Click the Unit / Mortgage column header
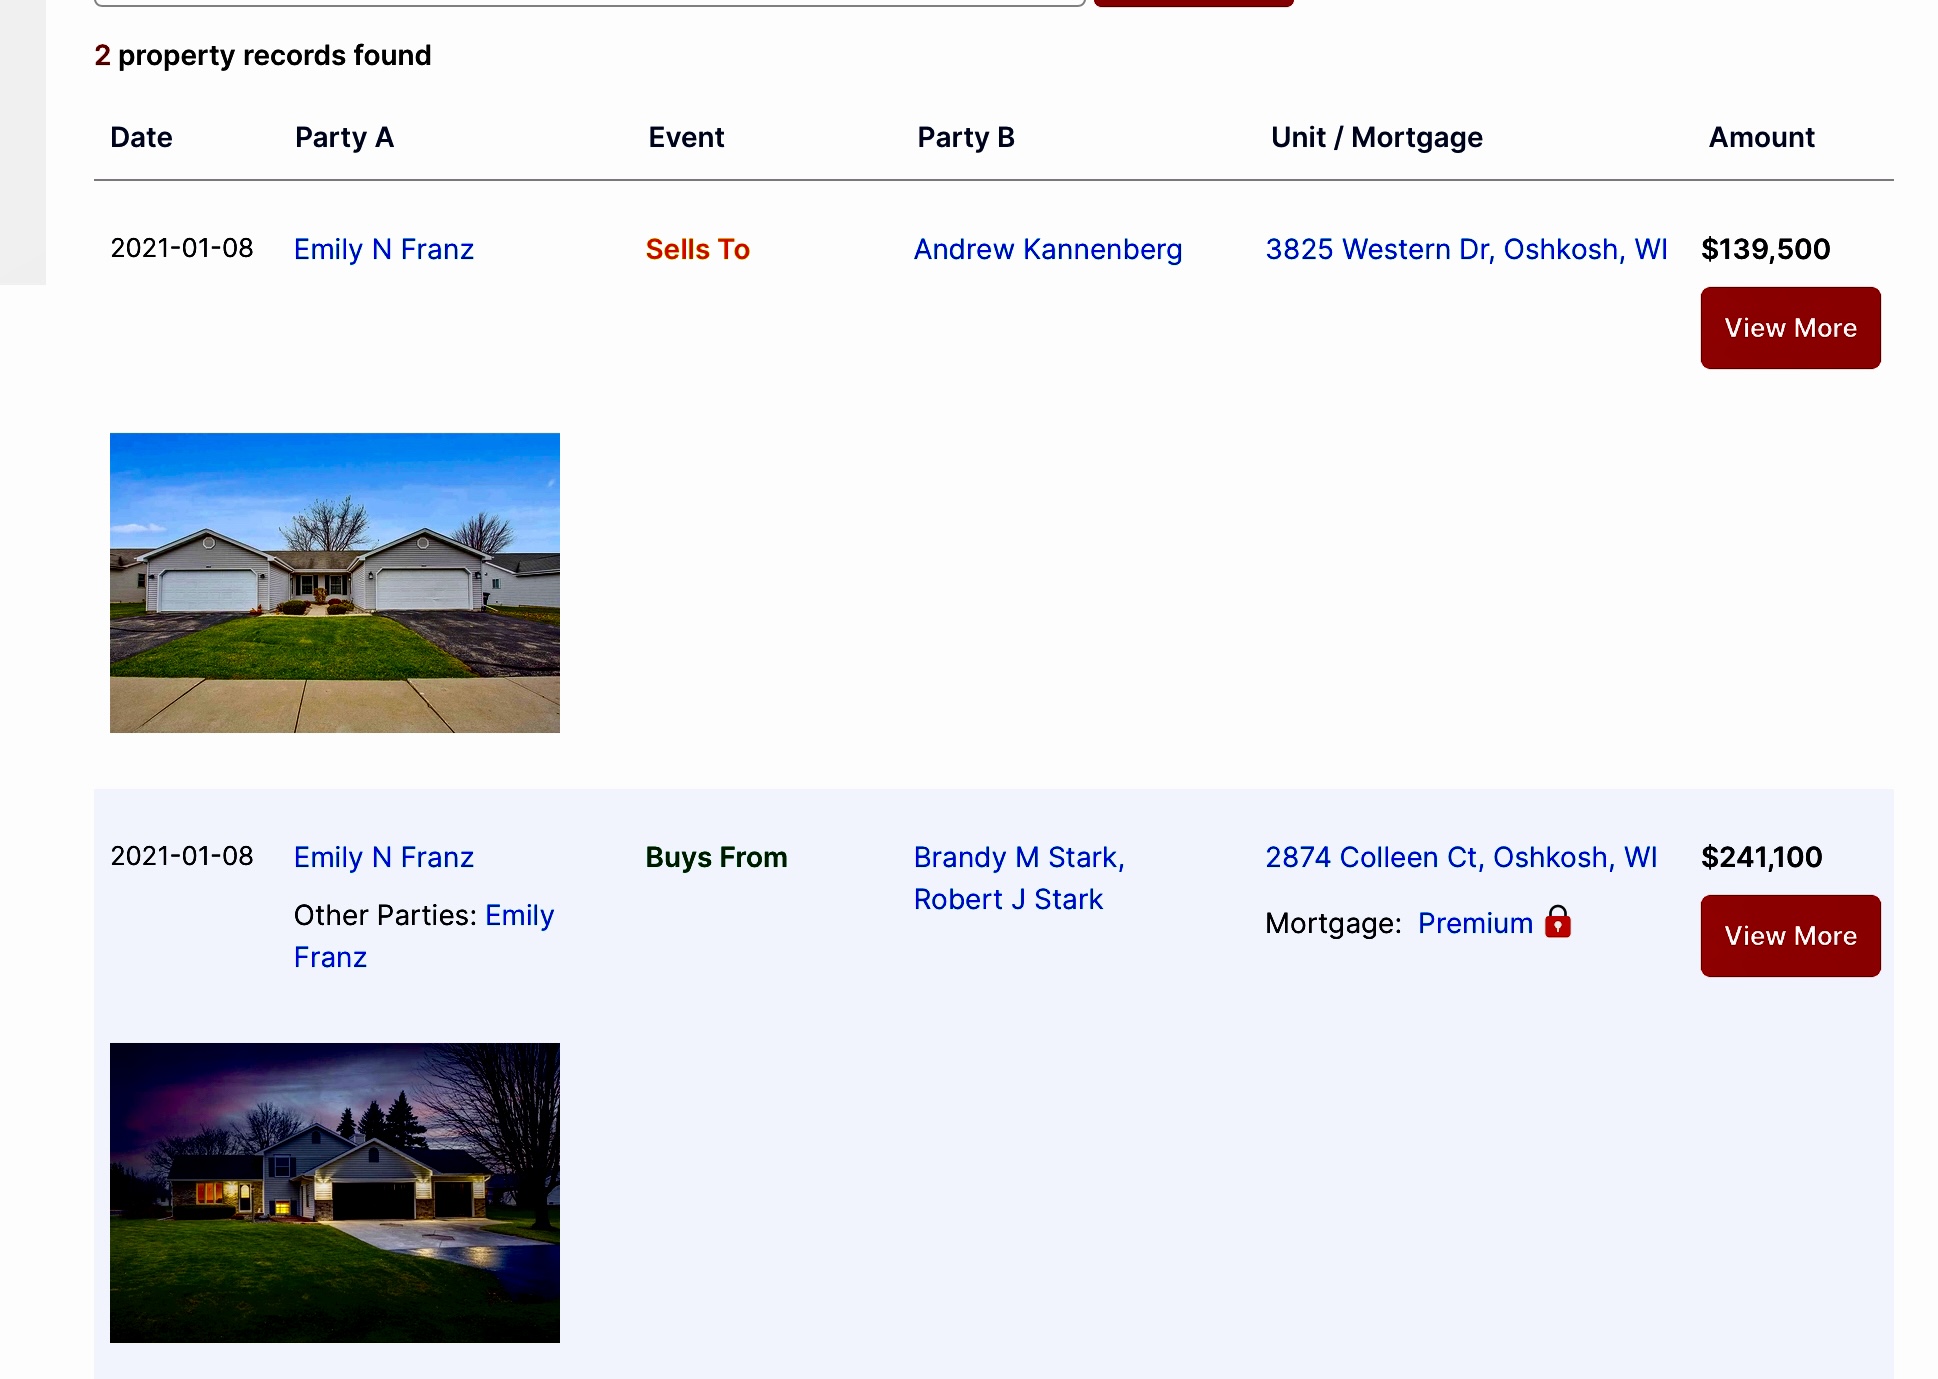The image size is (1938, 1379). 1376,137
